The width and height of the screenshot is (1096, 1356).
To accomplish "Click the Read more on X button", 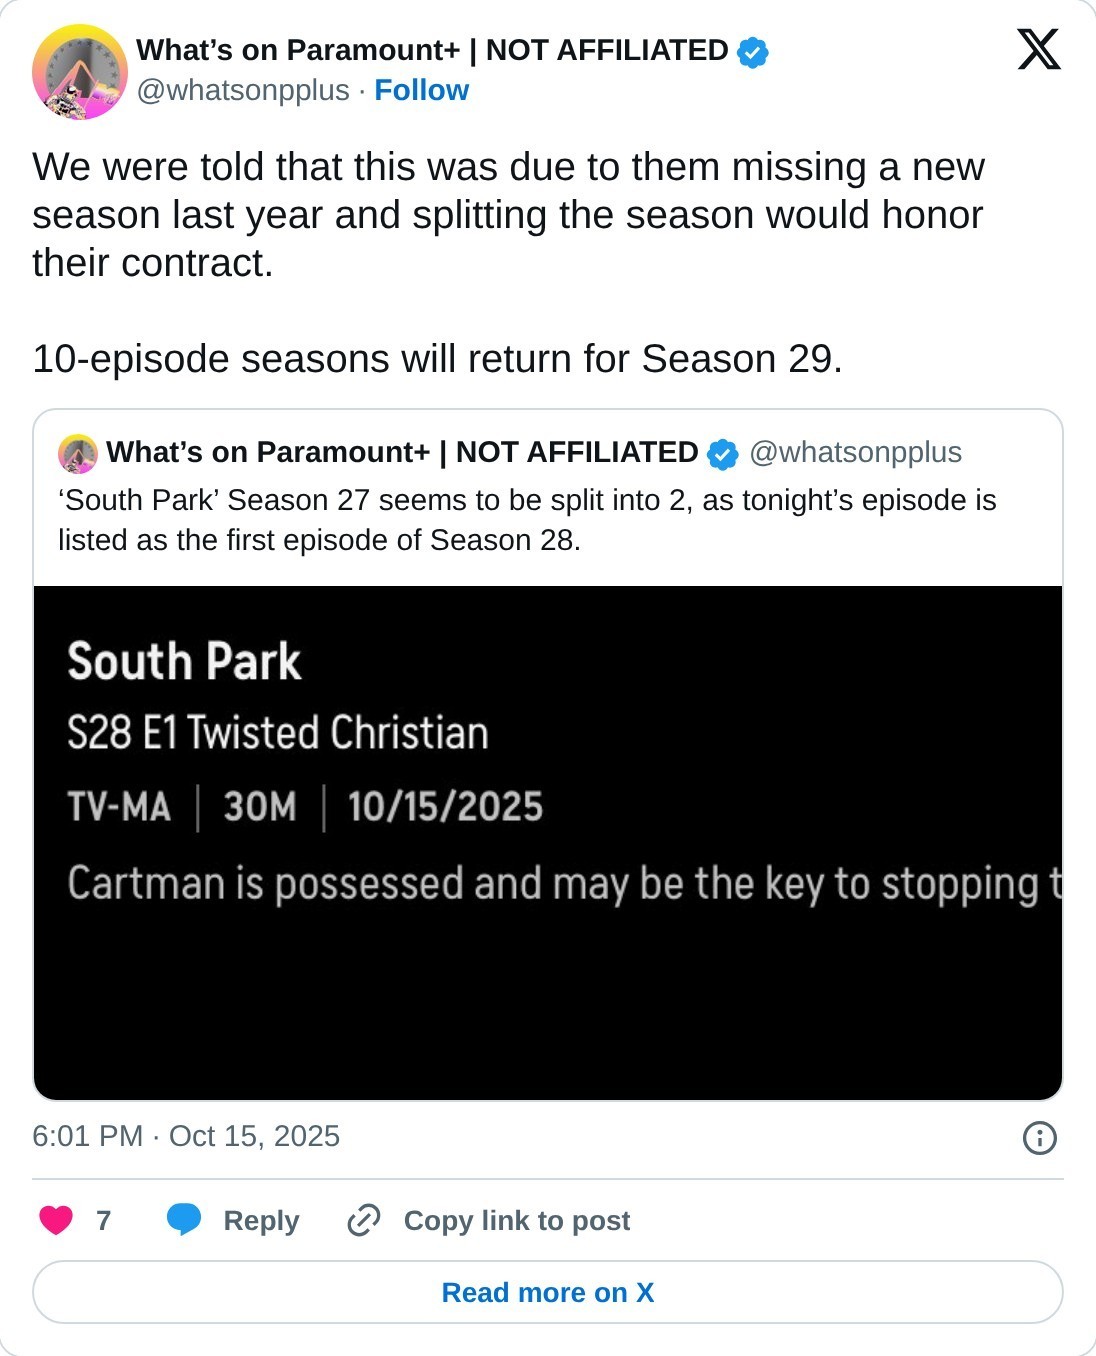I will (548, 1292).
